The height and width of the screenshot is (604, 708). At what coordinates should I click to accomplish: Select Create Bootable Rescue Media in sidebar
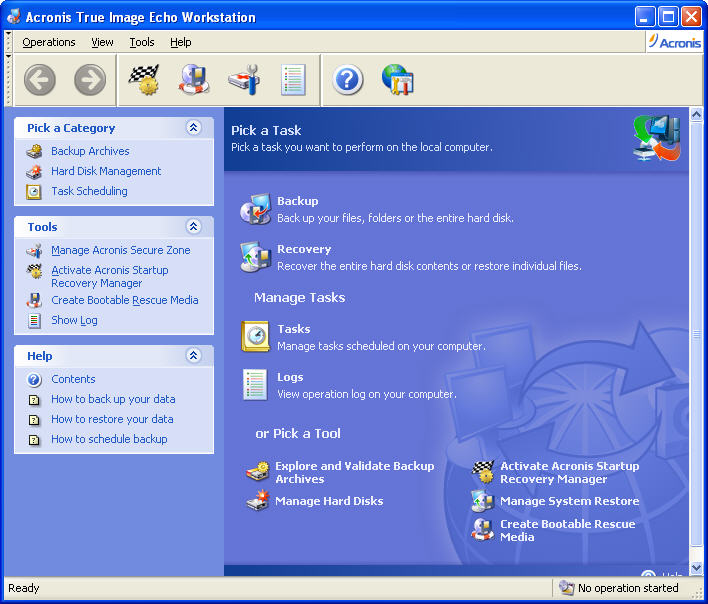pos(124,300)
